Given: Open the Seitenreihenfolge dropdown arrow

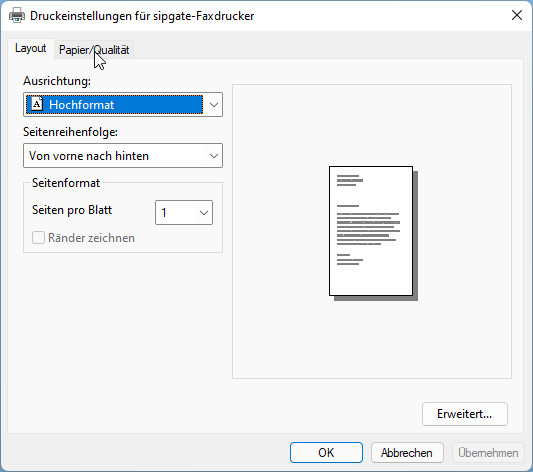Looking at the screenshot, I should (213, 156).
